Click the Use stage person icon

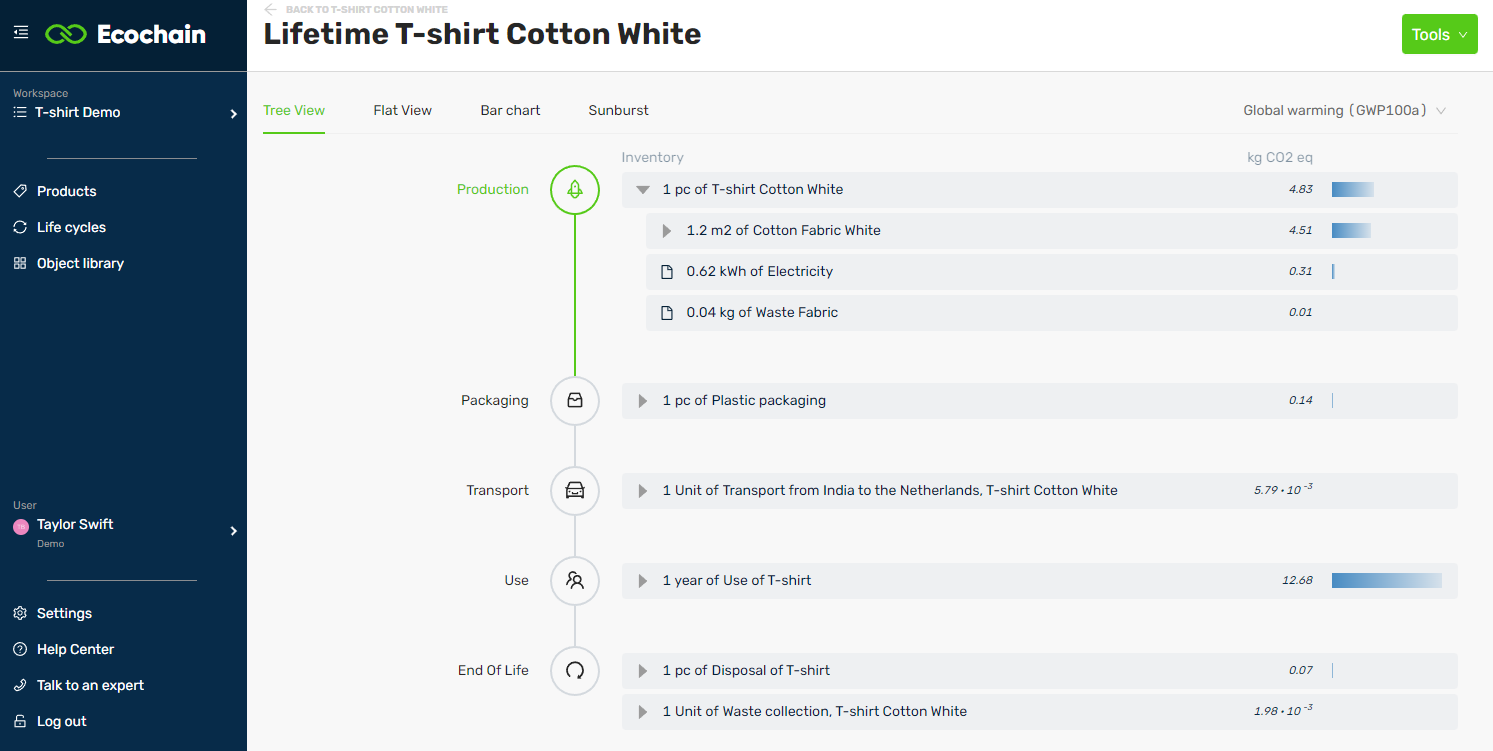(575, 581)
